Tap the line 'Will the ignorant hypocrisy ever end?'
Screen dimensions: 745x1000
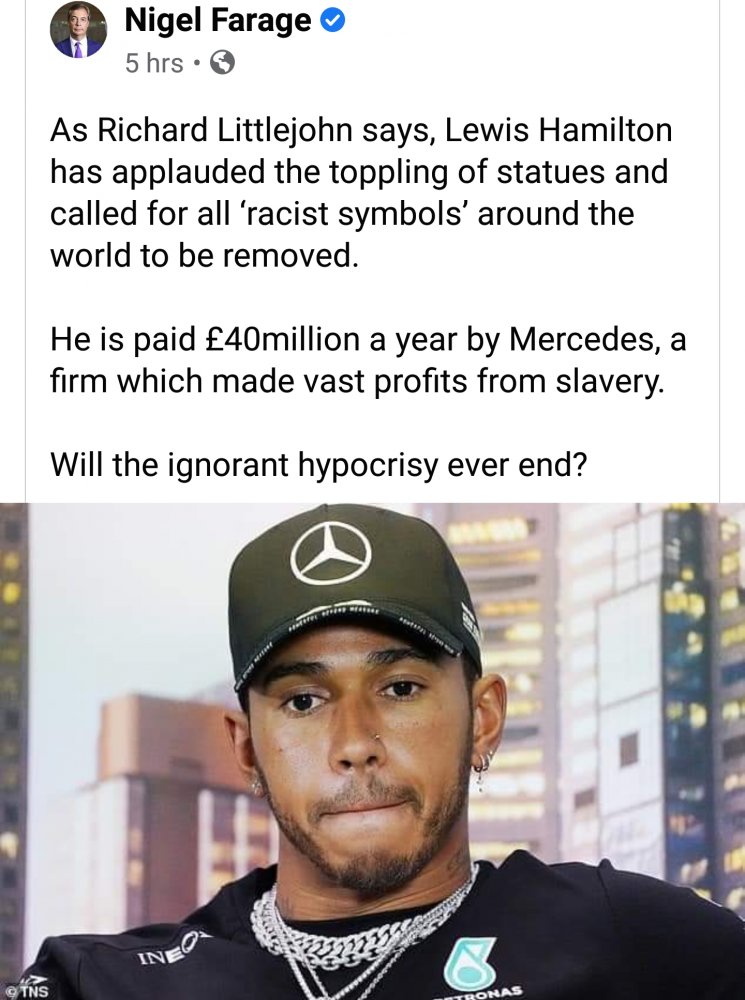click(318, 465)
